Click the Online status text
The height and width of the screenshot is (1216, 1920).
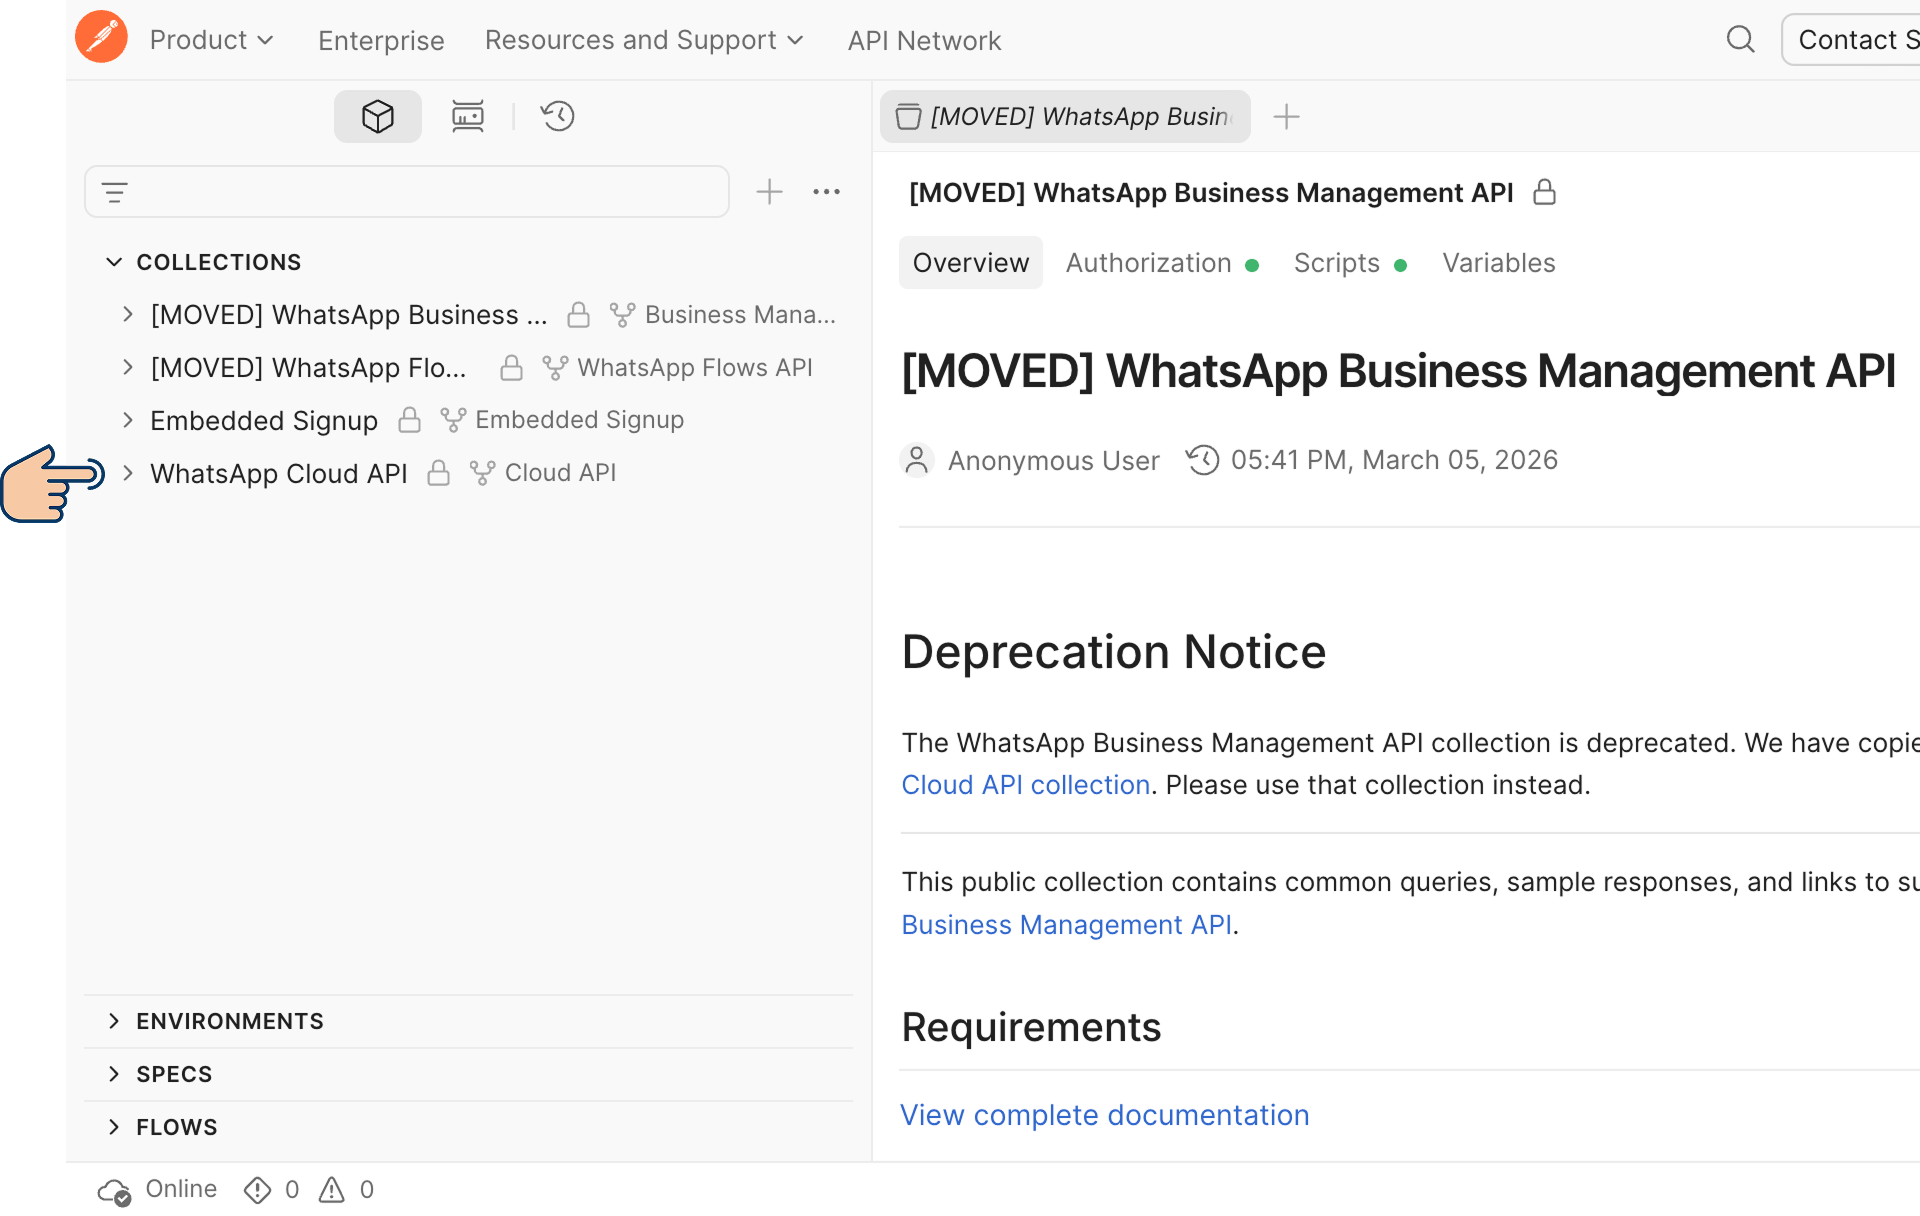181,1189
